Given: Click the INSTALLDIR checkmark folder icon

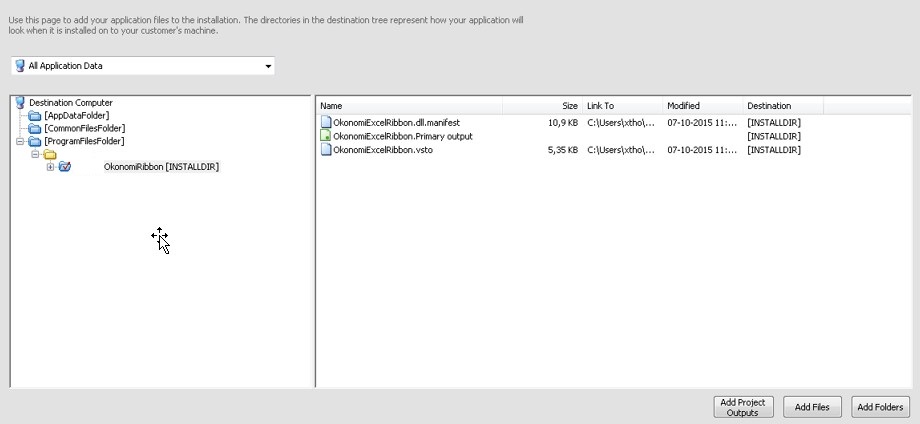Looking at the screenshot, I should 65,167.
